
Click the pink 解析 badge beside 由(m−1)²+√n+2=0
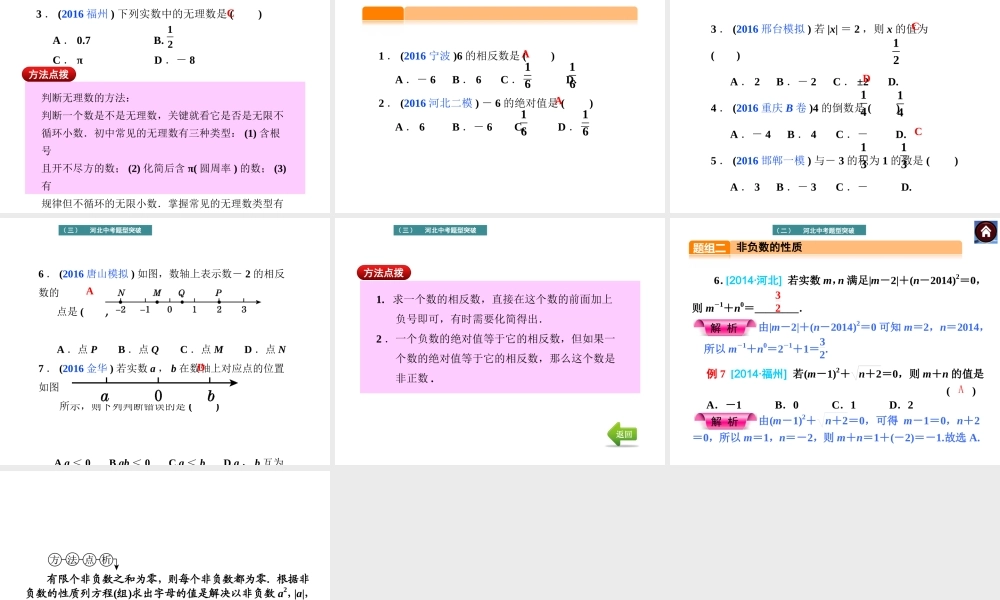pyautogui.click(x=724, y=421)
